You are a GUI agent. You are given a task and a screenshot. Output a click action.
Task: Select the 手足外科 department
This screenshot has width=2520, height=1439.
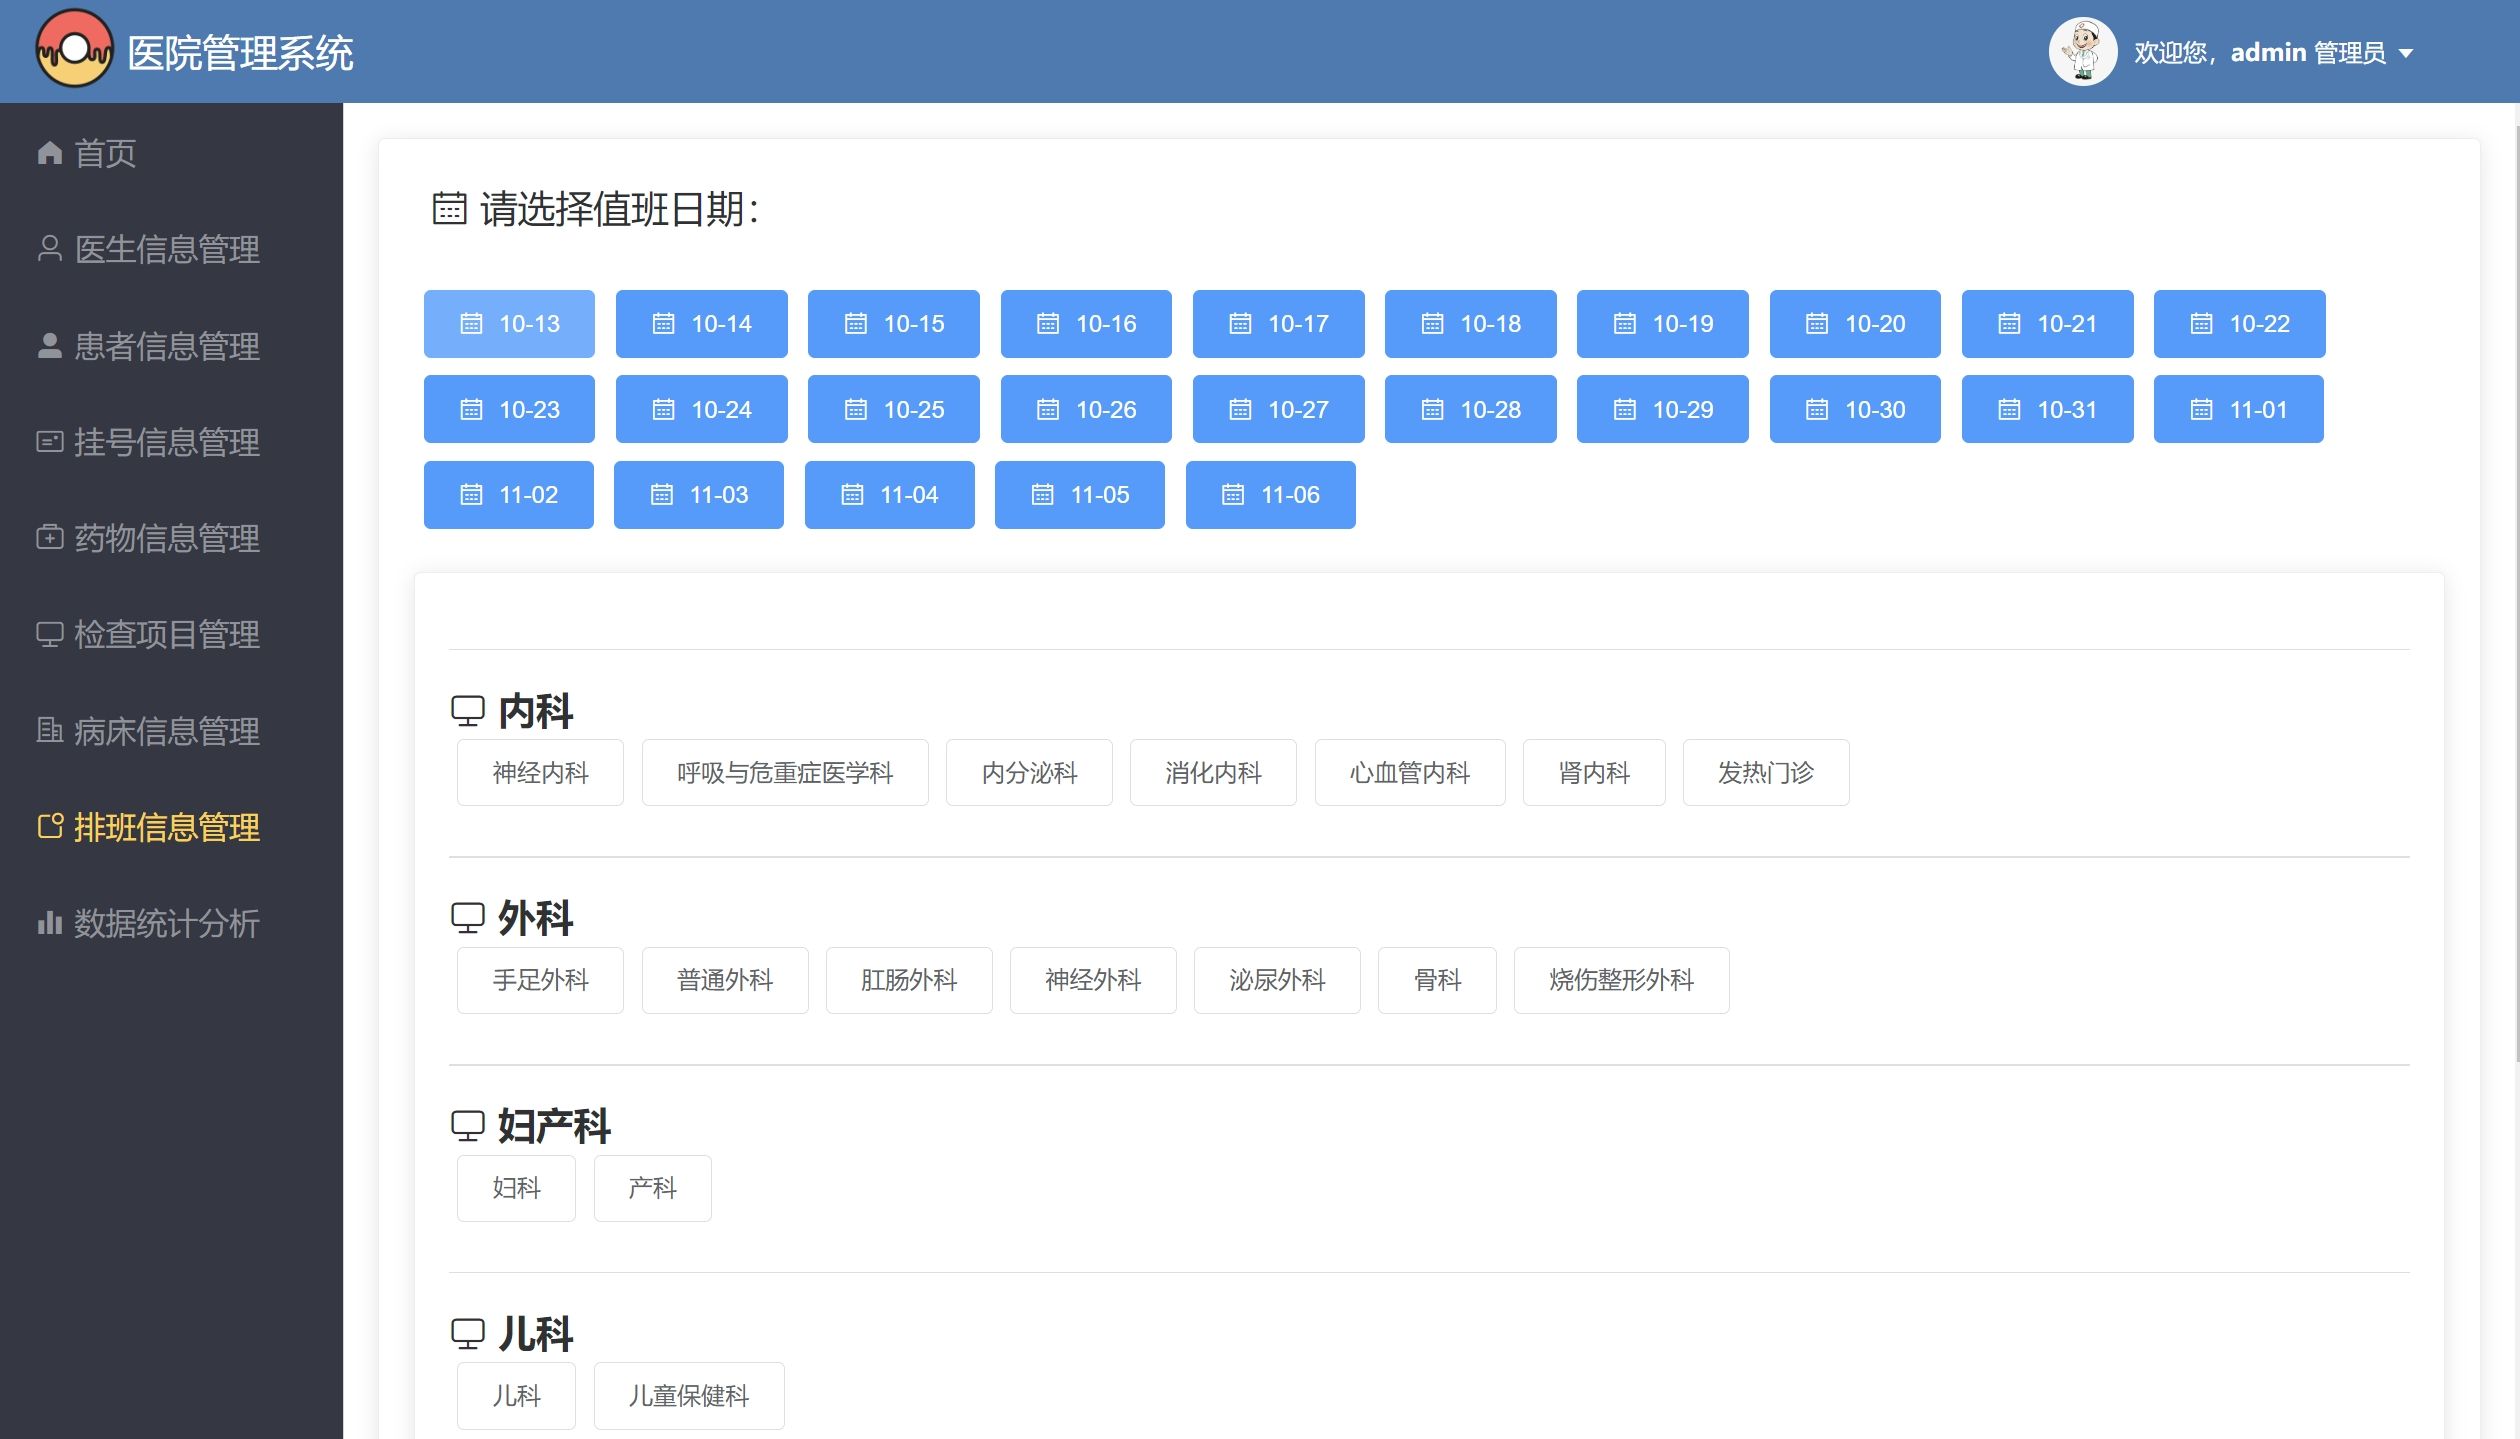tap(540, 980)
